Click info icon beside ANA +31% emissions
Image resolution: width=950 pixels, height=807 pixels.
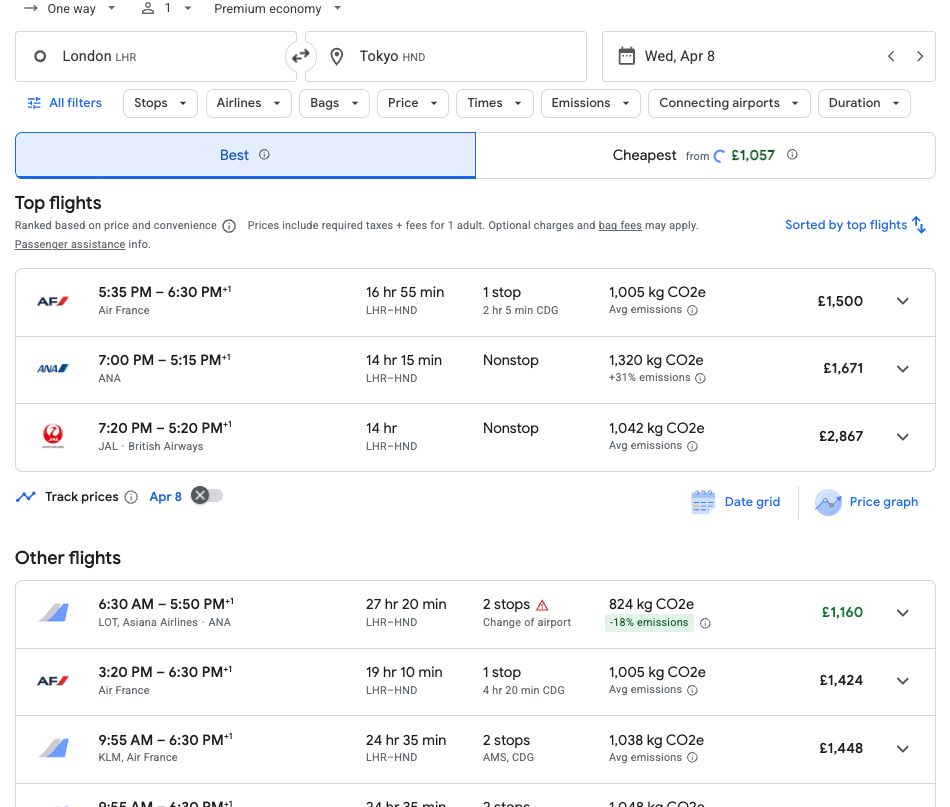pyautogui.click(x=700, y=378)
